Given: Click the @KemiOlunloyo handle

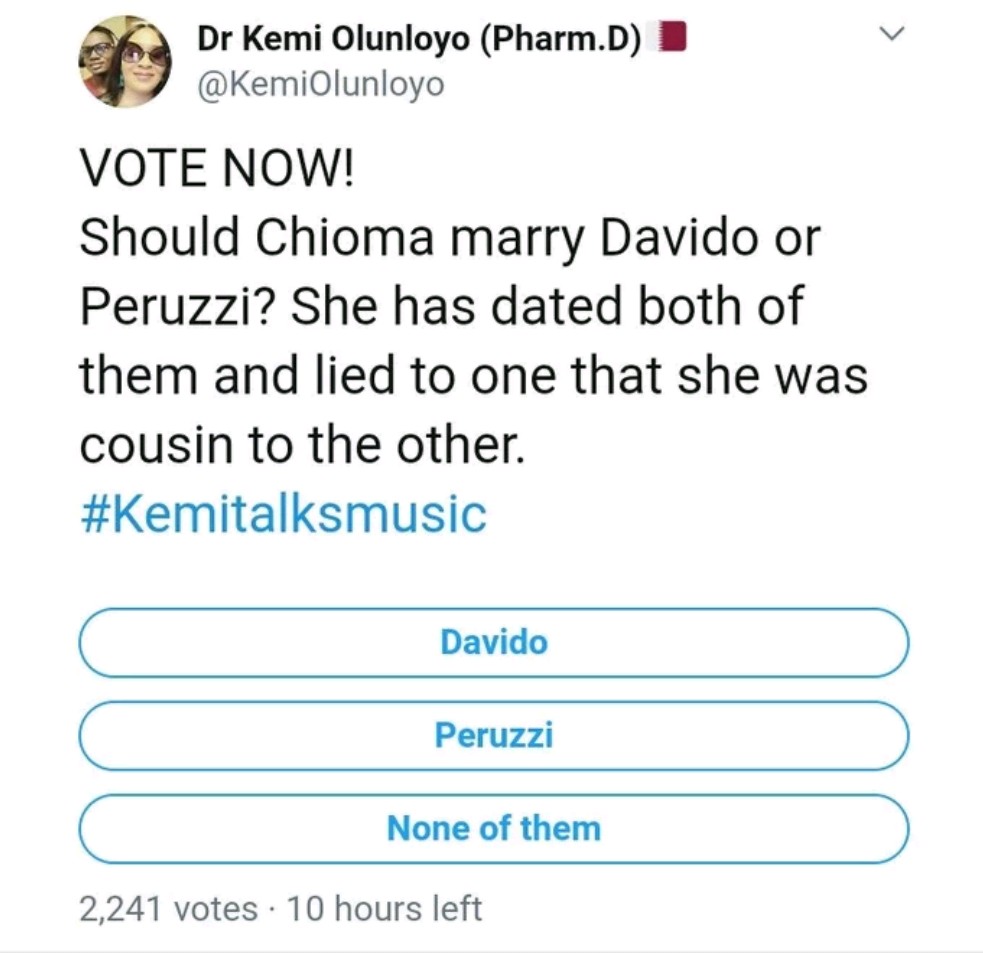Looking at the screenshot, I should click(319, 84).
